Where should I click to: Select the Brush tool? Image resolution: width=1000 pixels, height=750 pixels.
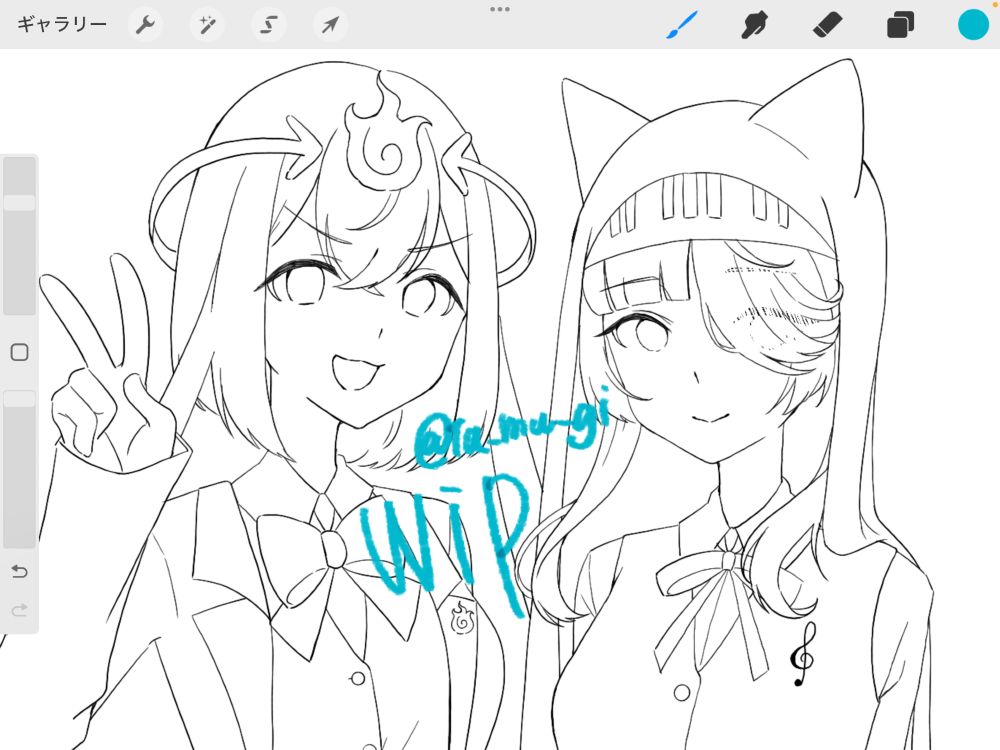682,26
